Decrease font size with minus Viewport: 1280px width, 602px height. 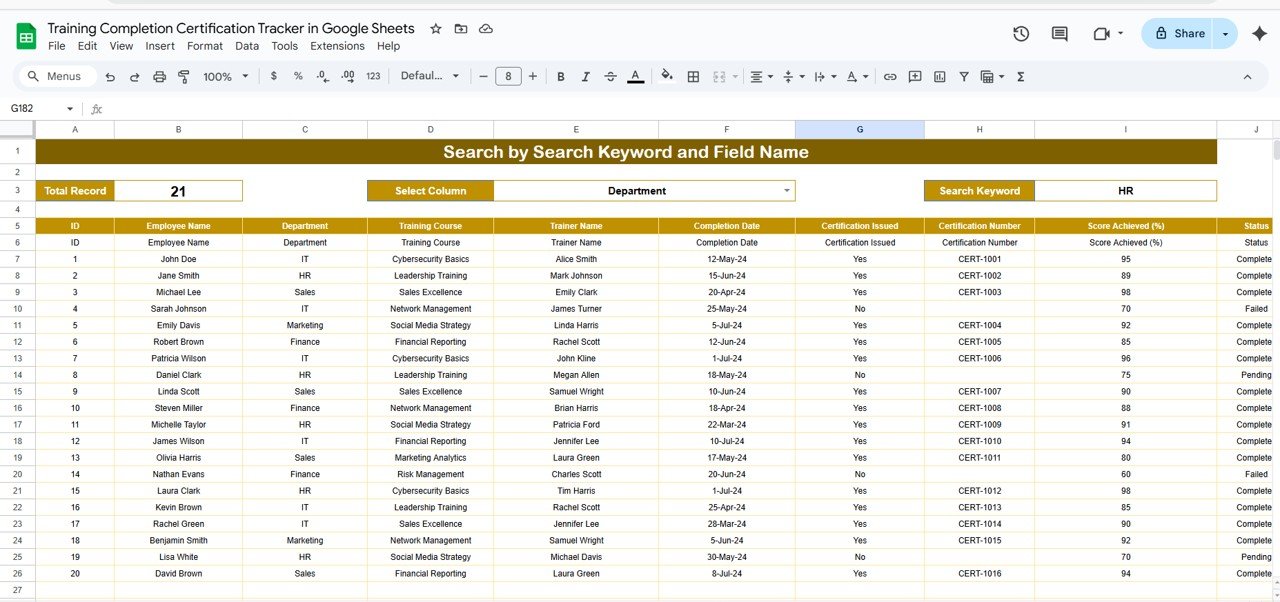pyautogui.click(x=483, y=76)
